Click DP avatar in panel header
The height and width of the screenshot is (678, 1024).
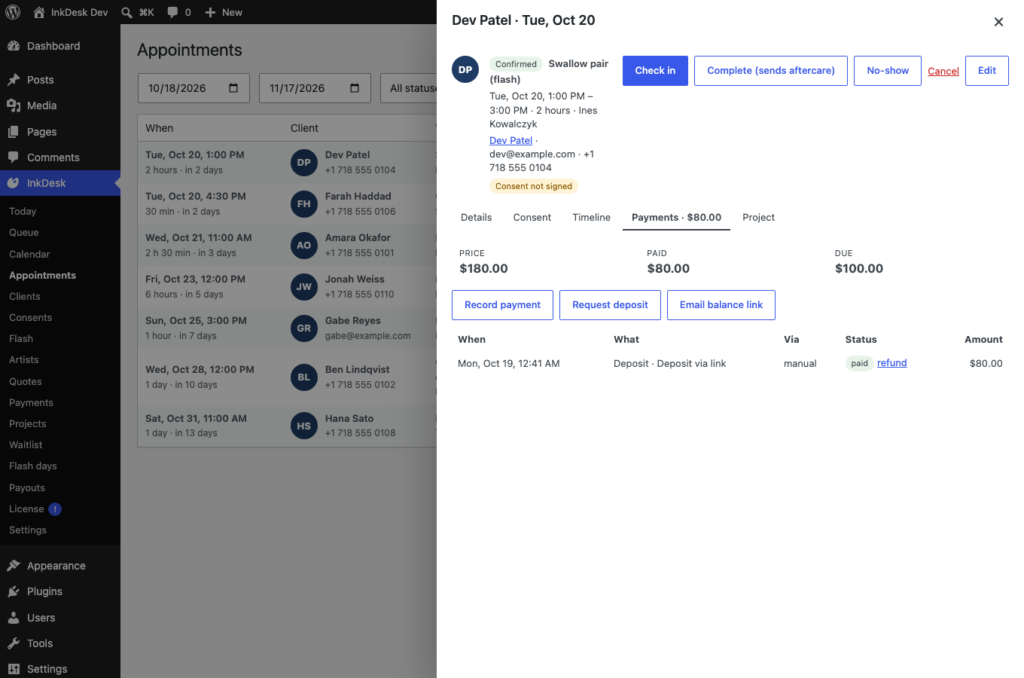(465, 69)
